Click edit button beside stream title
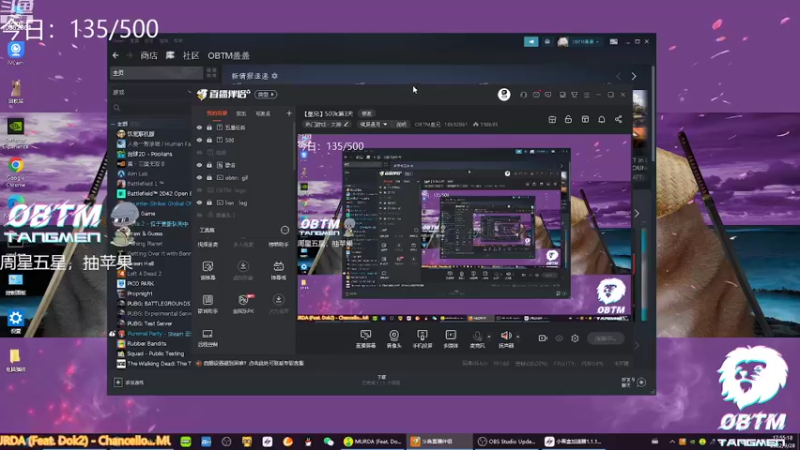The image size is (800, 450). 367,113
